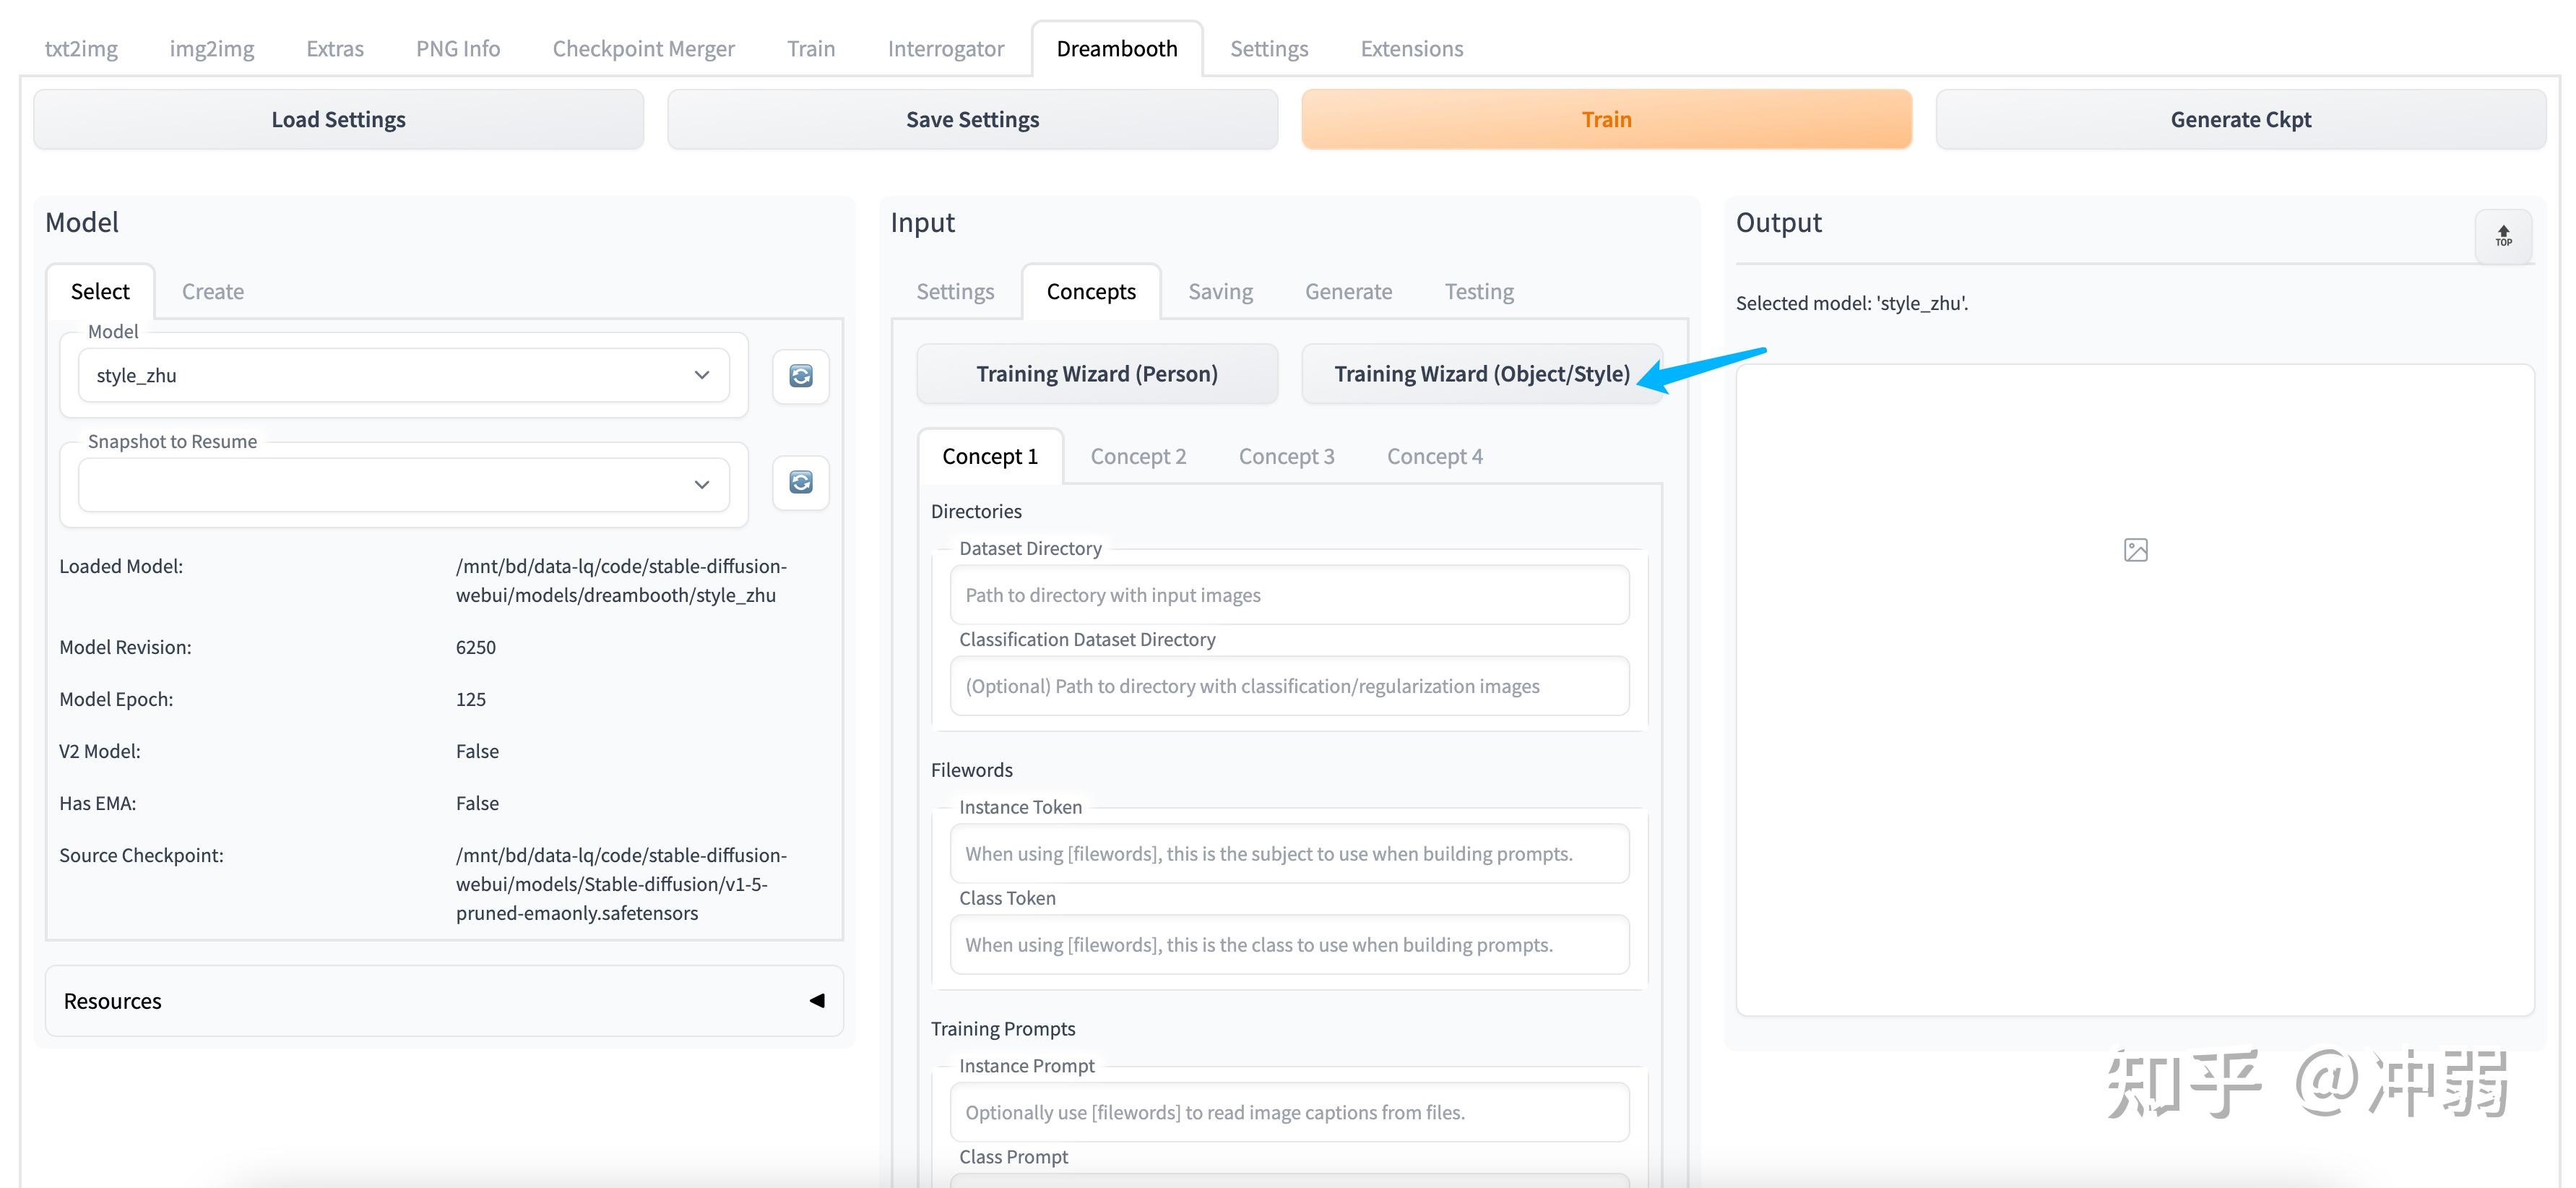Go to the Saving input tab
The height and width of the screenshot is (1188, 2576).
point(1220,291)
